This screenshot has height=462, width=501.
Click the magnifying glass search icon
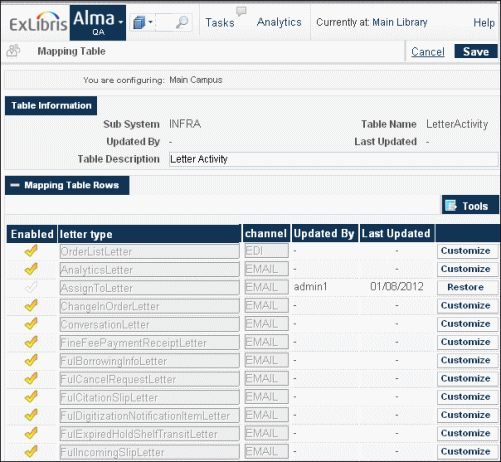[x=182, y=22]
